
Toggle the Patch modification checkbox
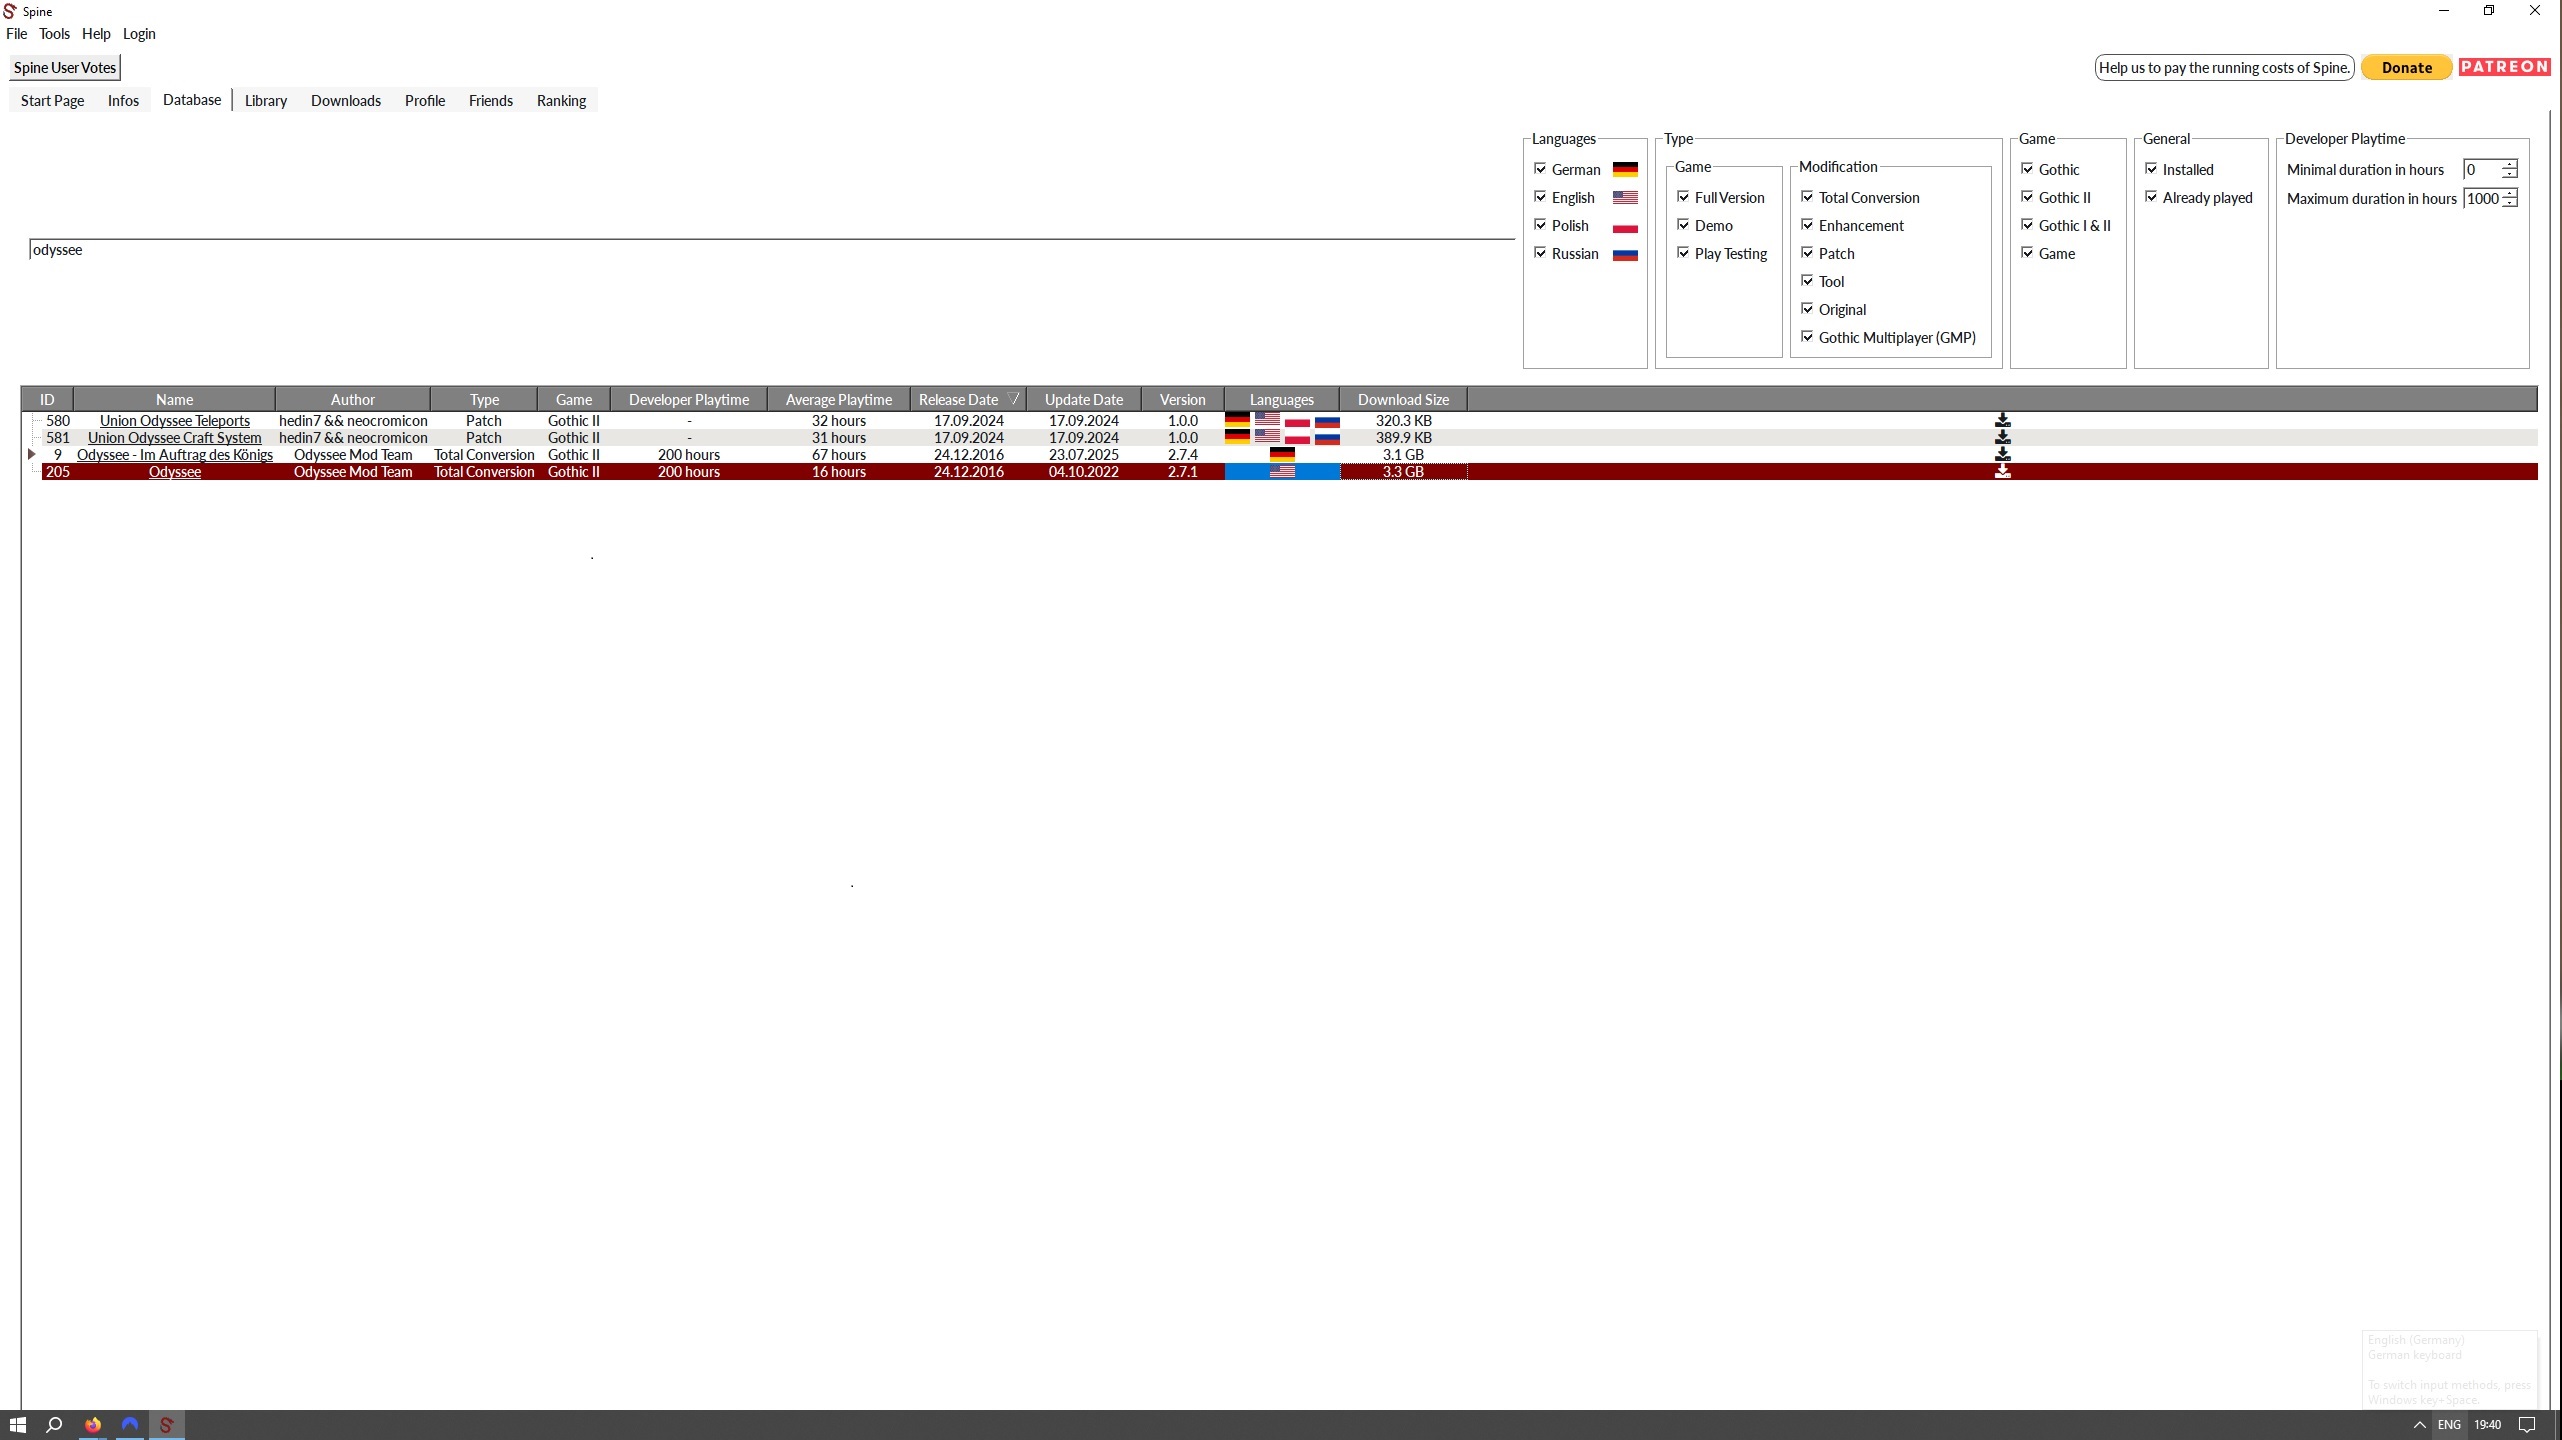1807,253
